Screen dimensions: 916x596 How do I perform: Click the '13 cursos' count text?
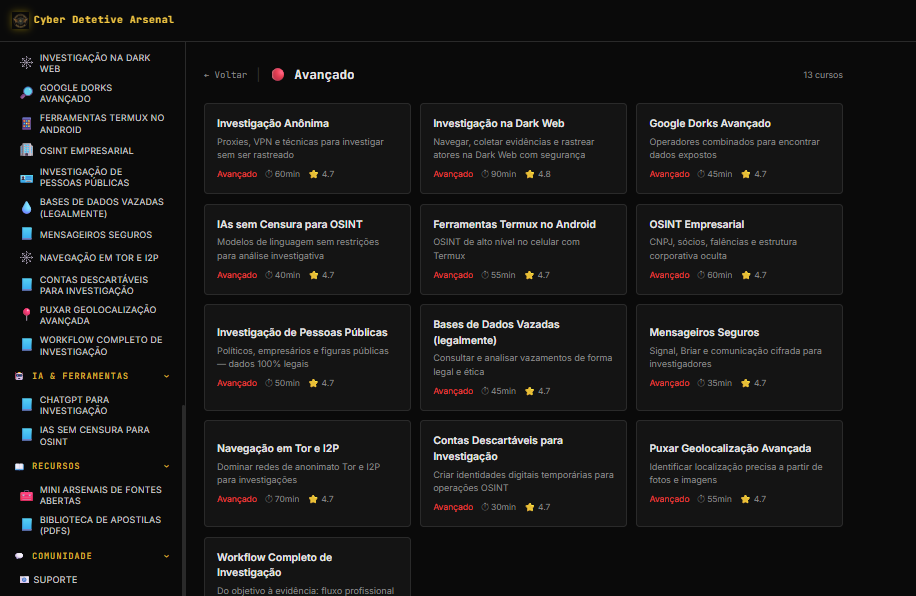823,75
